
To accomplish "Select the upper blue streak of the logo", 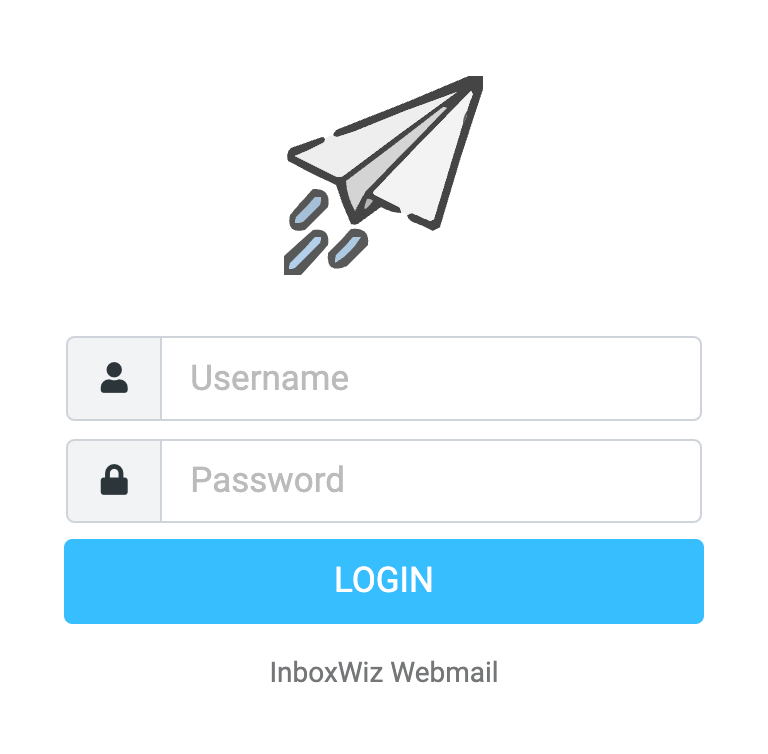I will (x=309, y=209).
